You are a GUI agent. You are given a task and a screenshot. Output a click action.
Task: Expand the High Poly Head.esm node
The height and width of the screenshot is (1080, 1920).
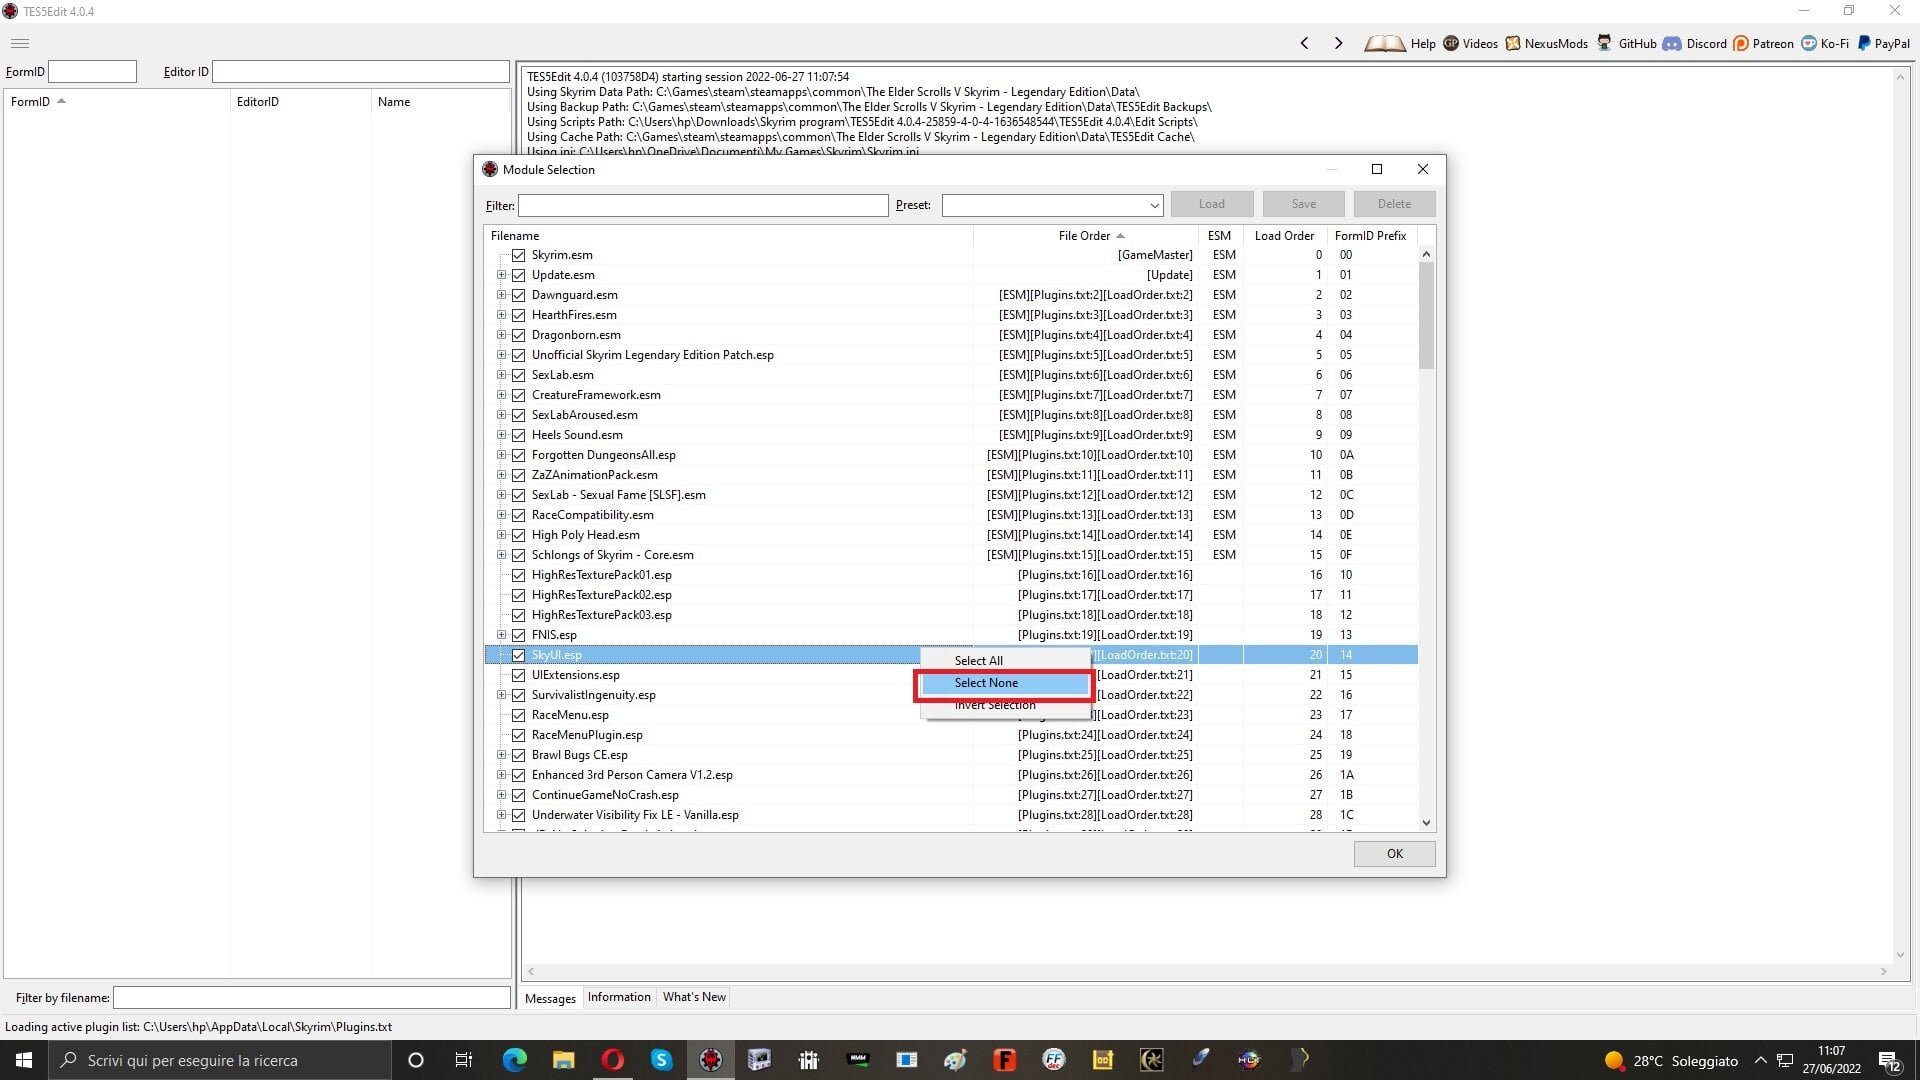coord(501,535)
